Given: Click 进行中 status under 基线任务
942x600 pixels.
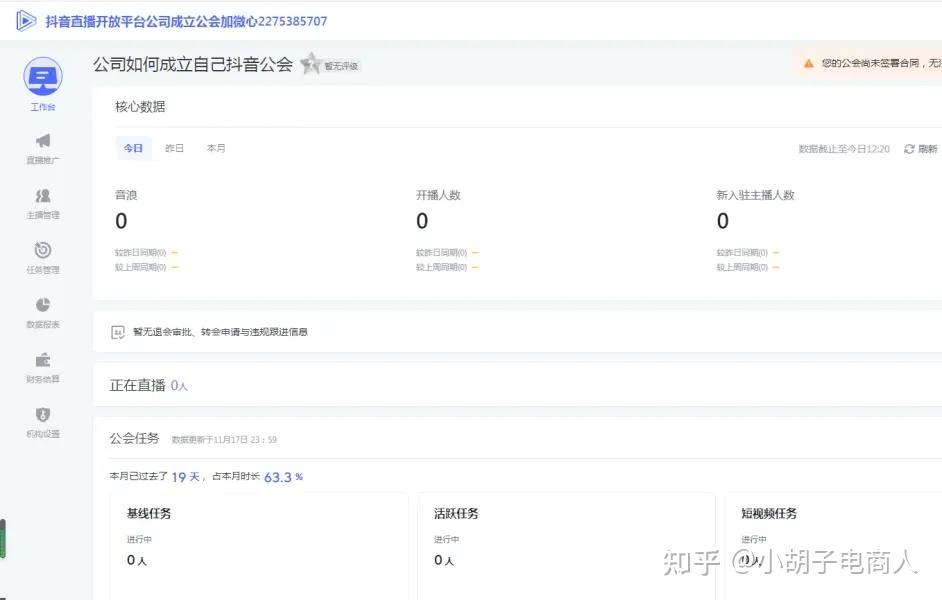Looking at the screenshot, I should 139,539.
